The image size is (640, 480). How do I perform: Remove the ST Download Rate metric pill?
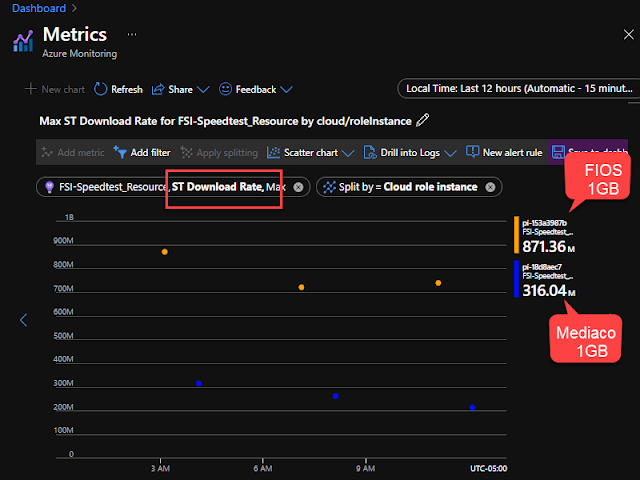pos(298,187)
